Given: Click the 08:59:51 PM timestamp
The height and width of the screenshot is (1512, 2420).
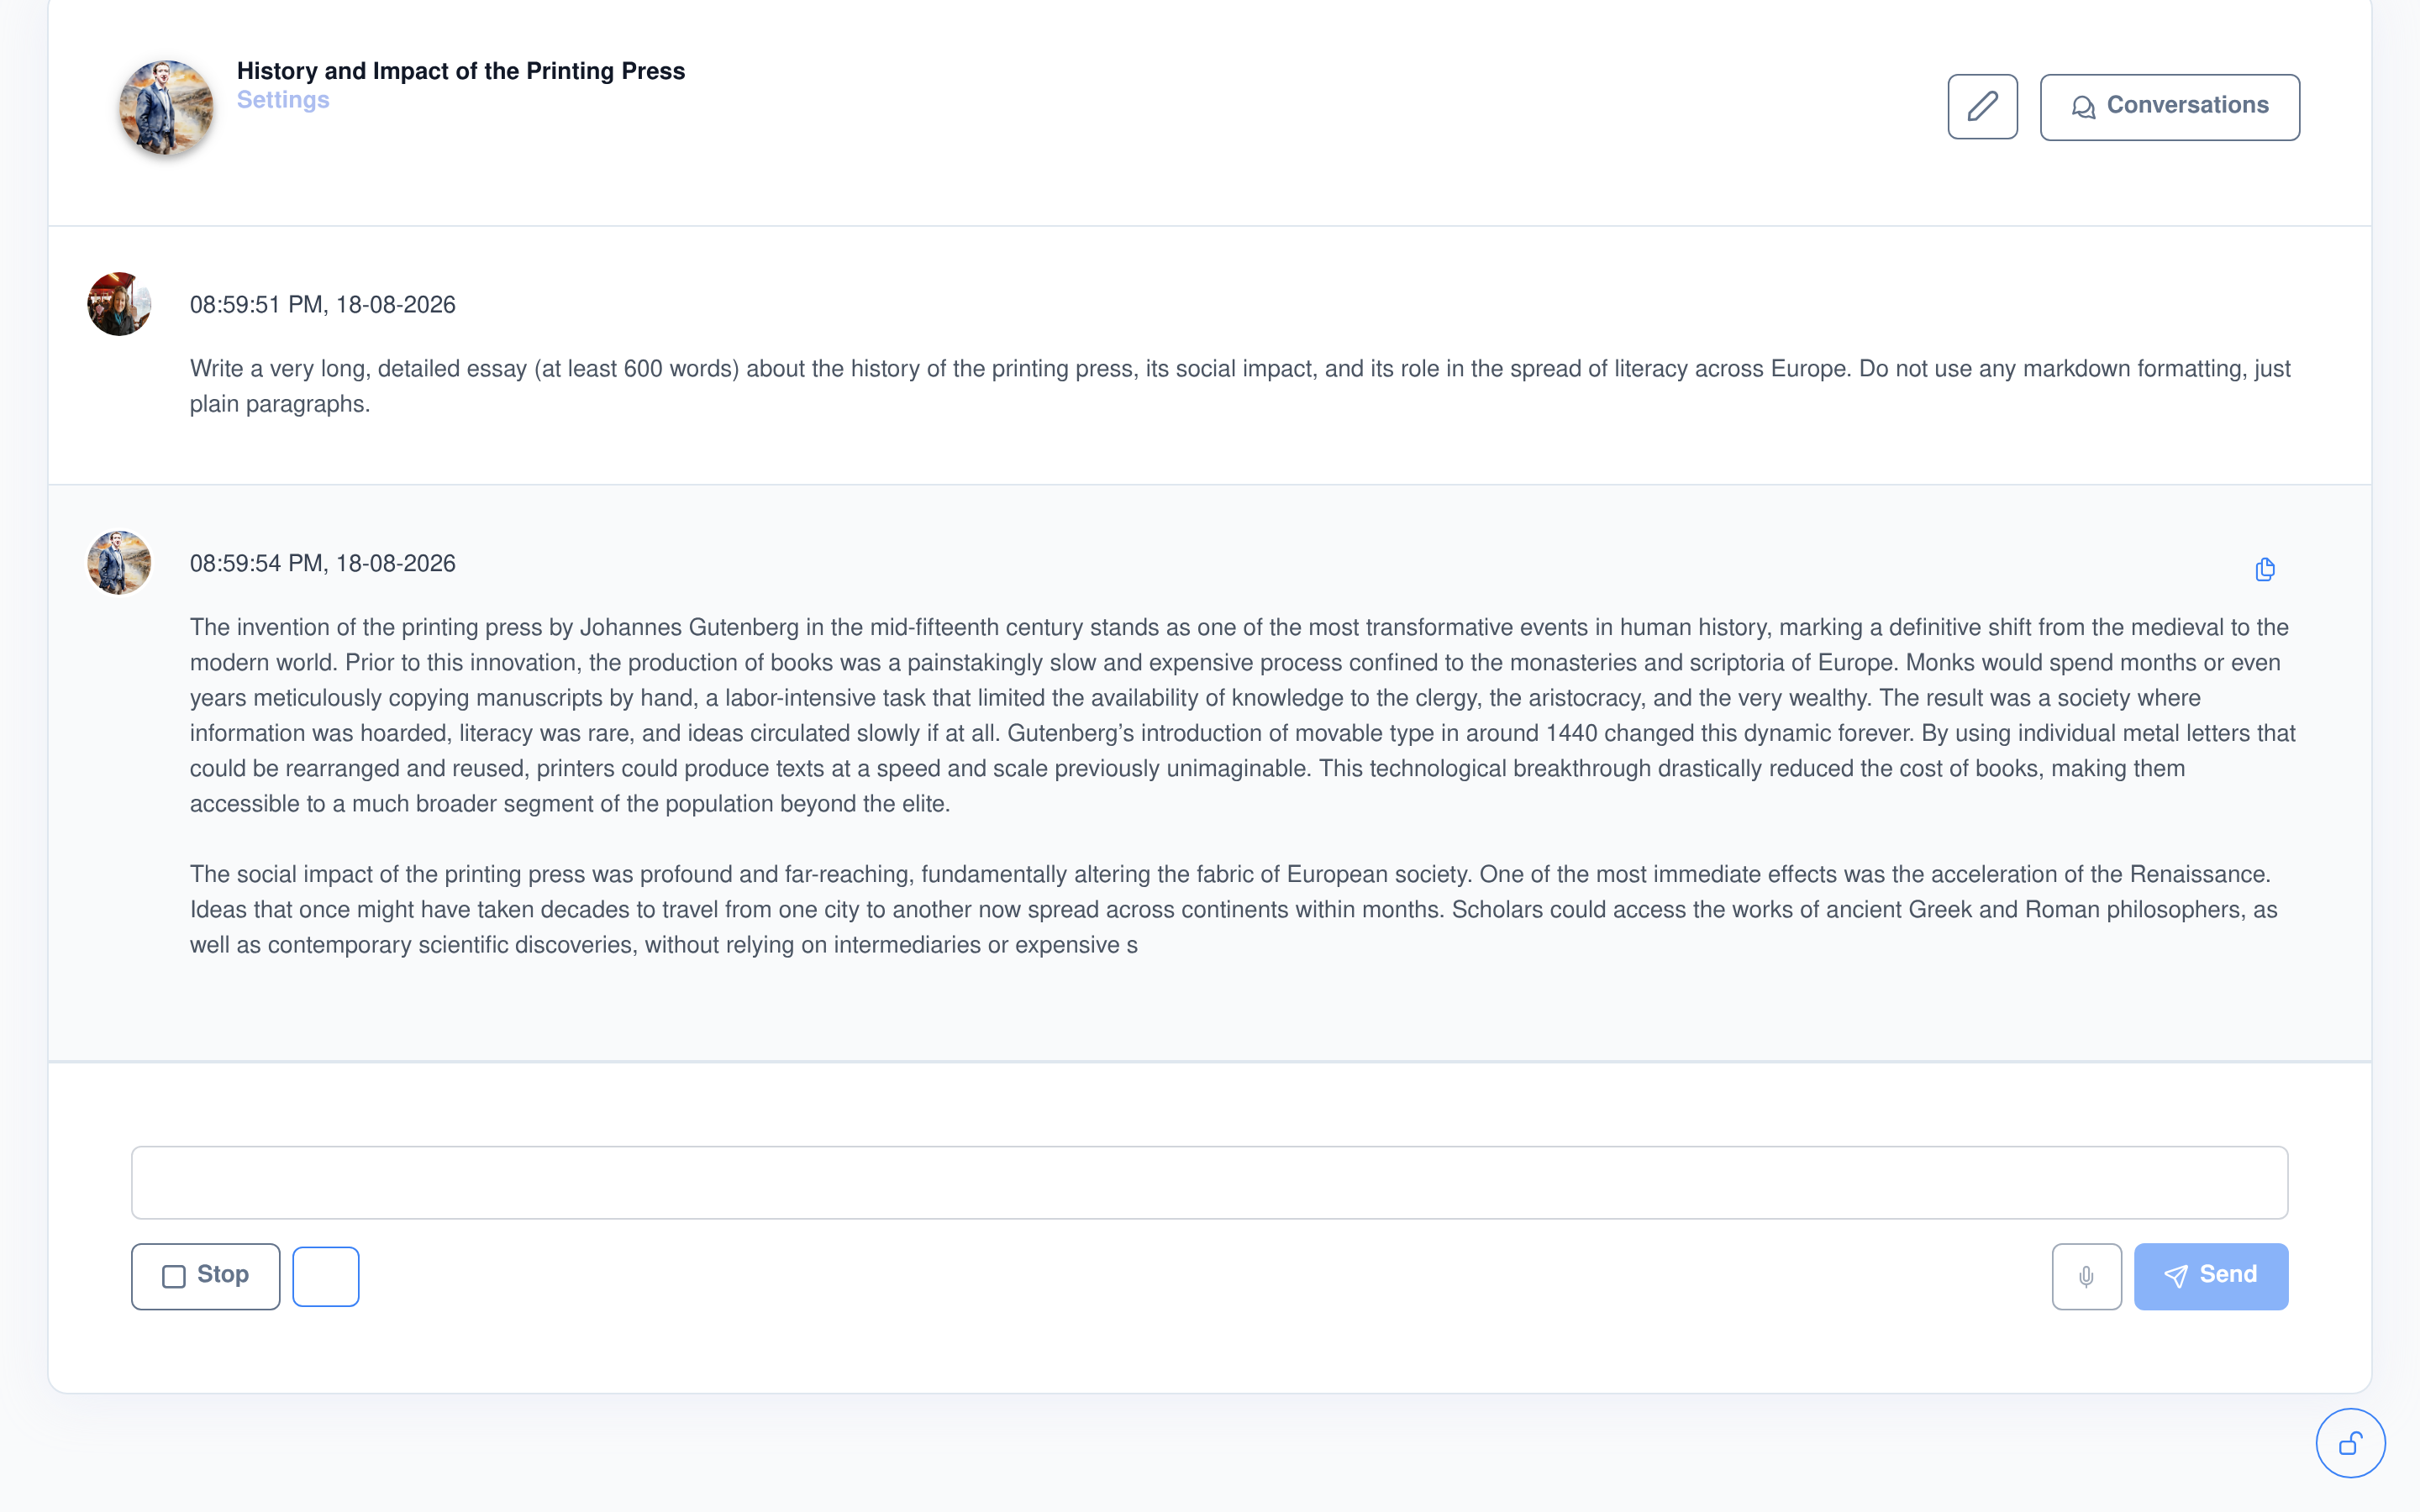Looking at the screenshot, I should click(323, 305).
